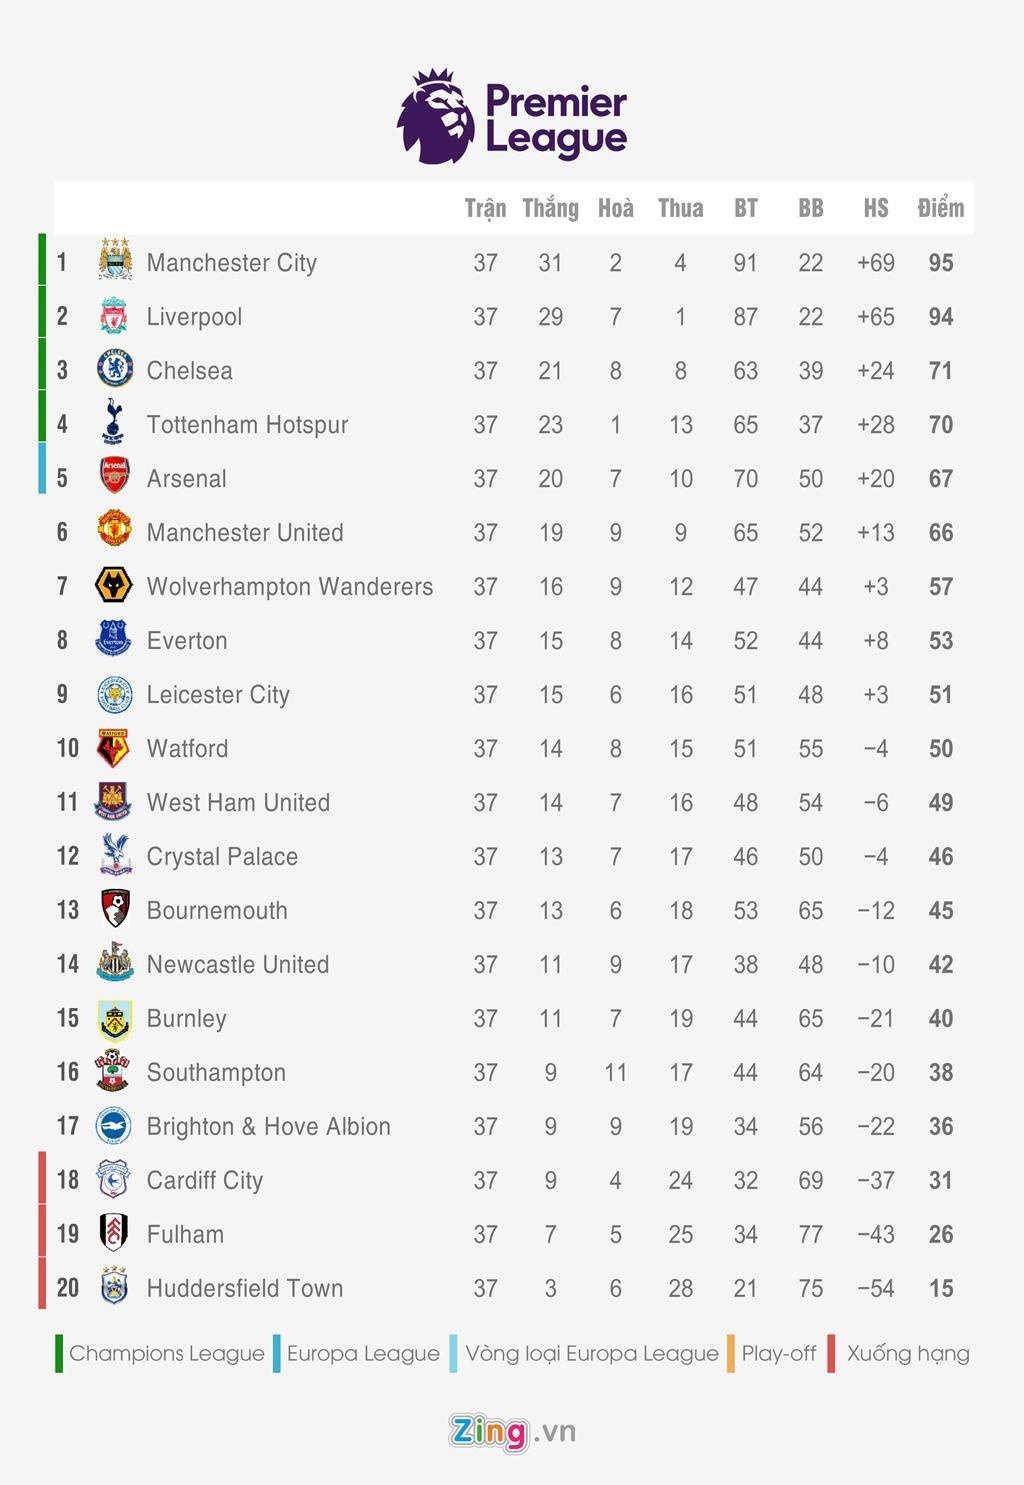
Task: Click the Liverpool club crest
Action: coord(114,316)
